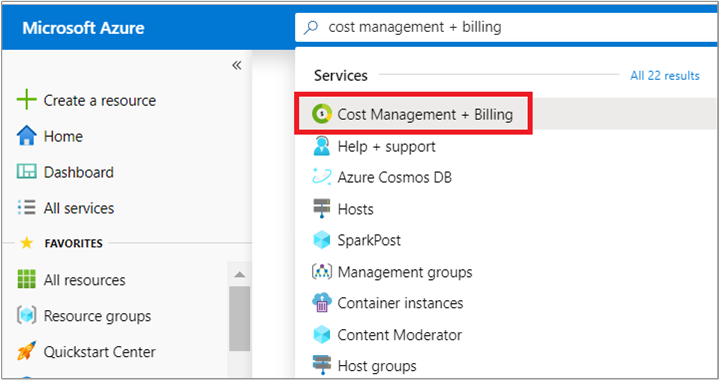Click the search box with cost management text
This screenshot has width=720, height=380.
pos(505,27)
